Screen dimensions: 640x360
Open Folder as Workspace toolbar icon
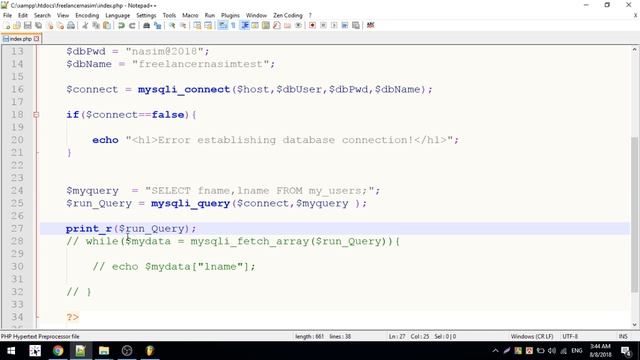tap(287, 25)
